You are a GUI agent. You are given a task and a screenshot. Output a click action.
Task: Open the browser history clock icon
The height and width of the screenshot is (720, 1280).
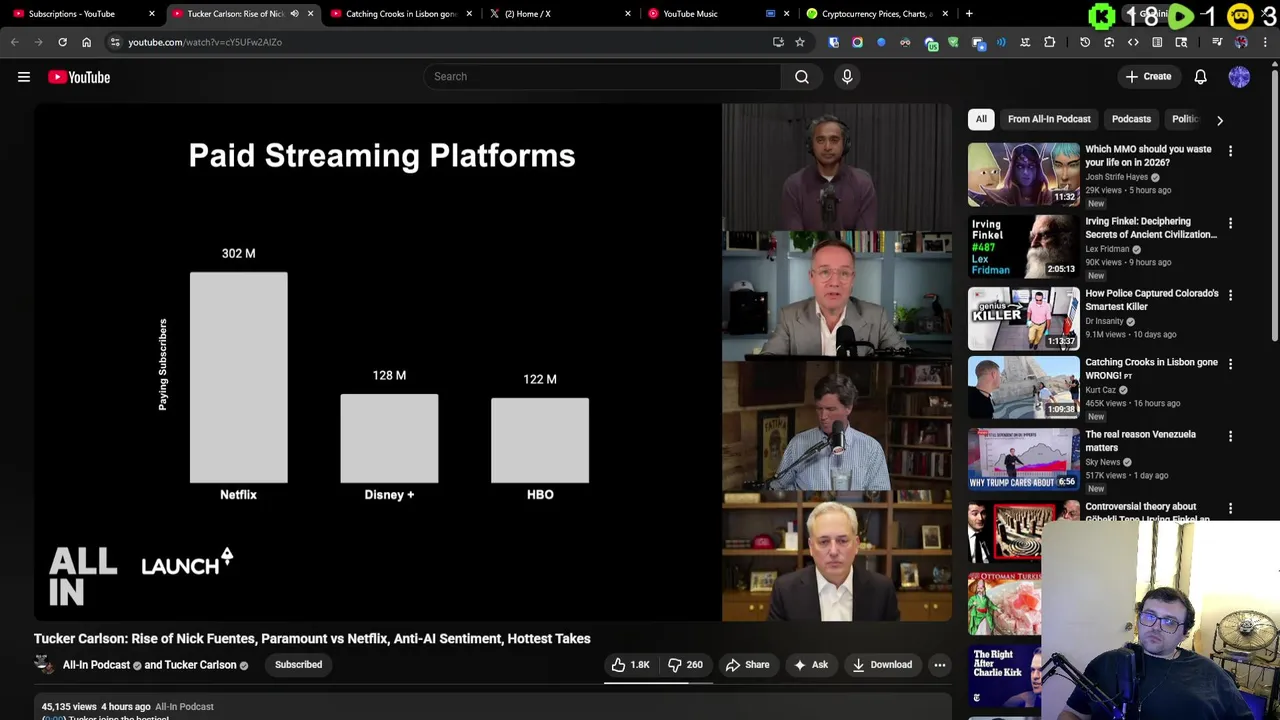pos(1085,42)
